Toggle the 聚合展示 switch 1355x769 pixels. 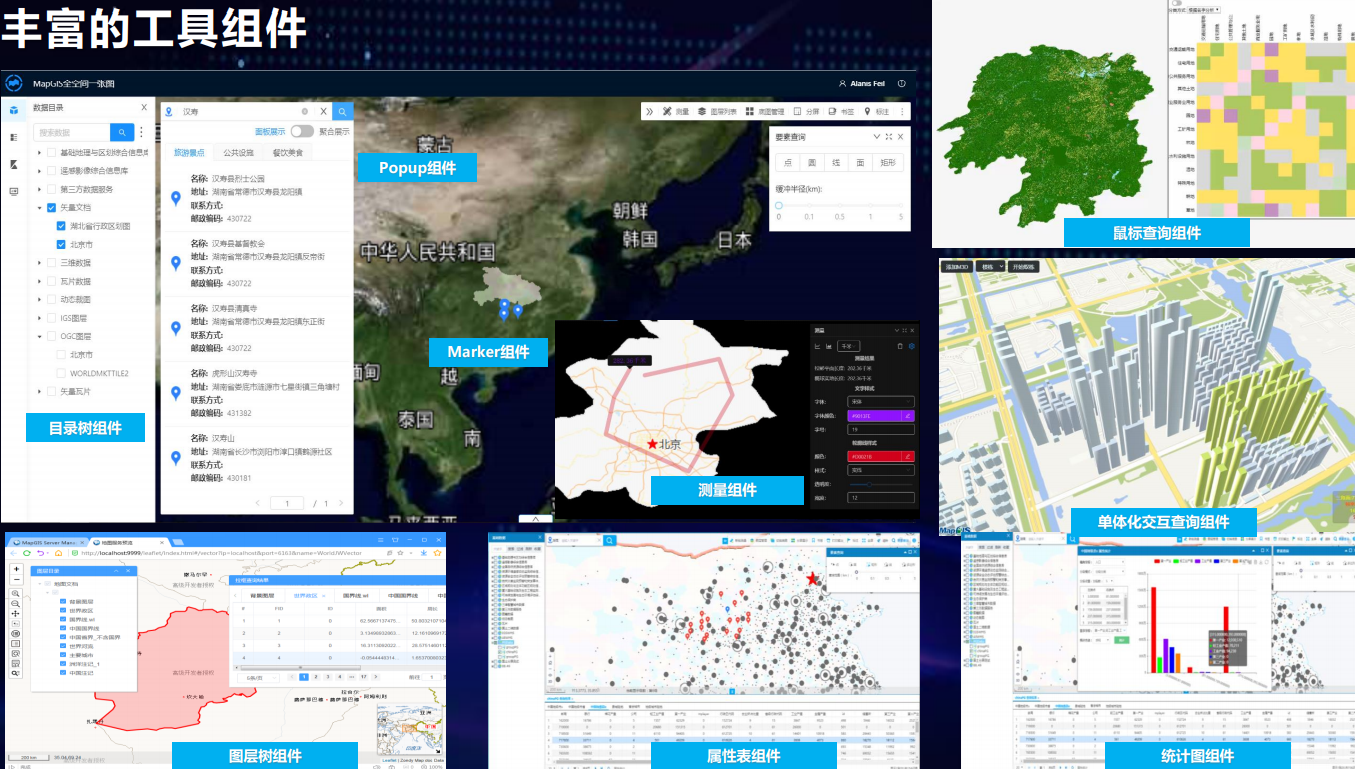[302, 131]
